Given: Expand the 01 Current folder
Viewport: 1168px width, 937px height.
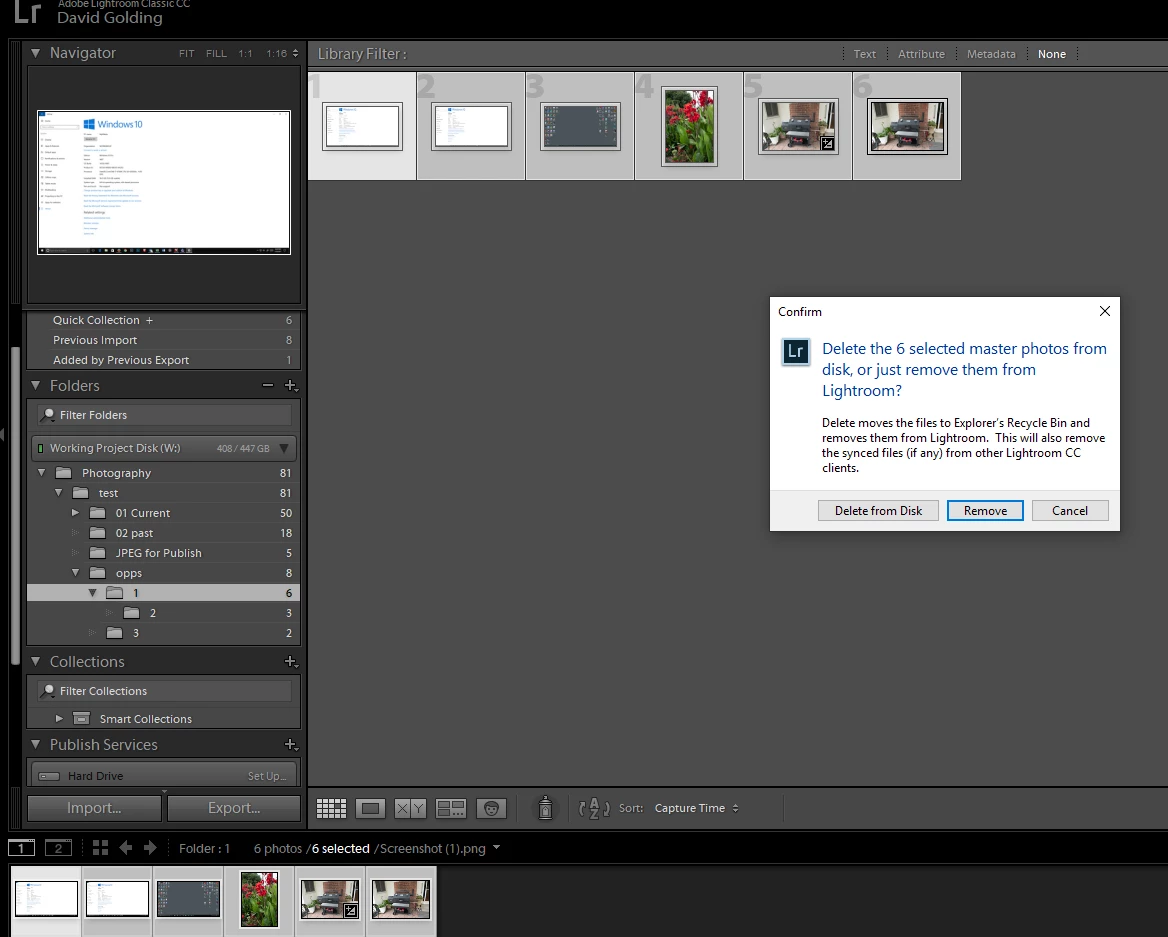Looking at the screenshot, I should point(75,513).
